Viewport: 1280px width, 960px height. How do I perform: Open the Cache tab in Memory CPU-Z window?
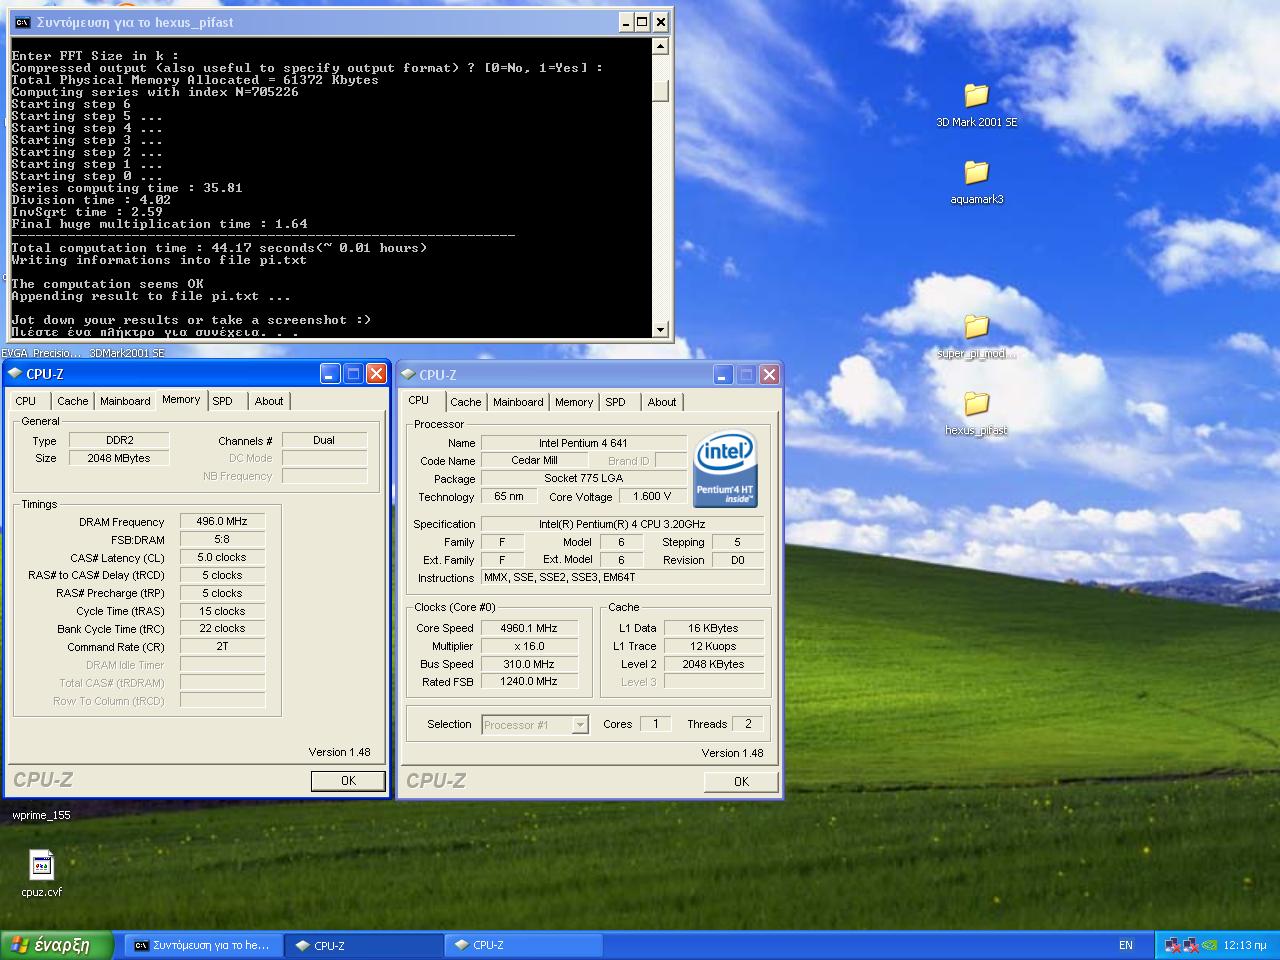tap(72, 401)
